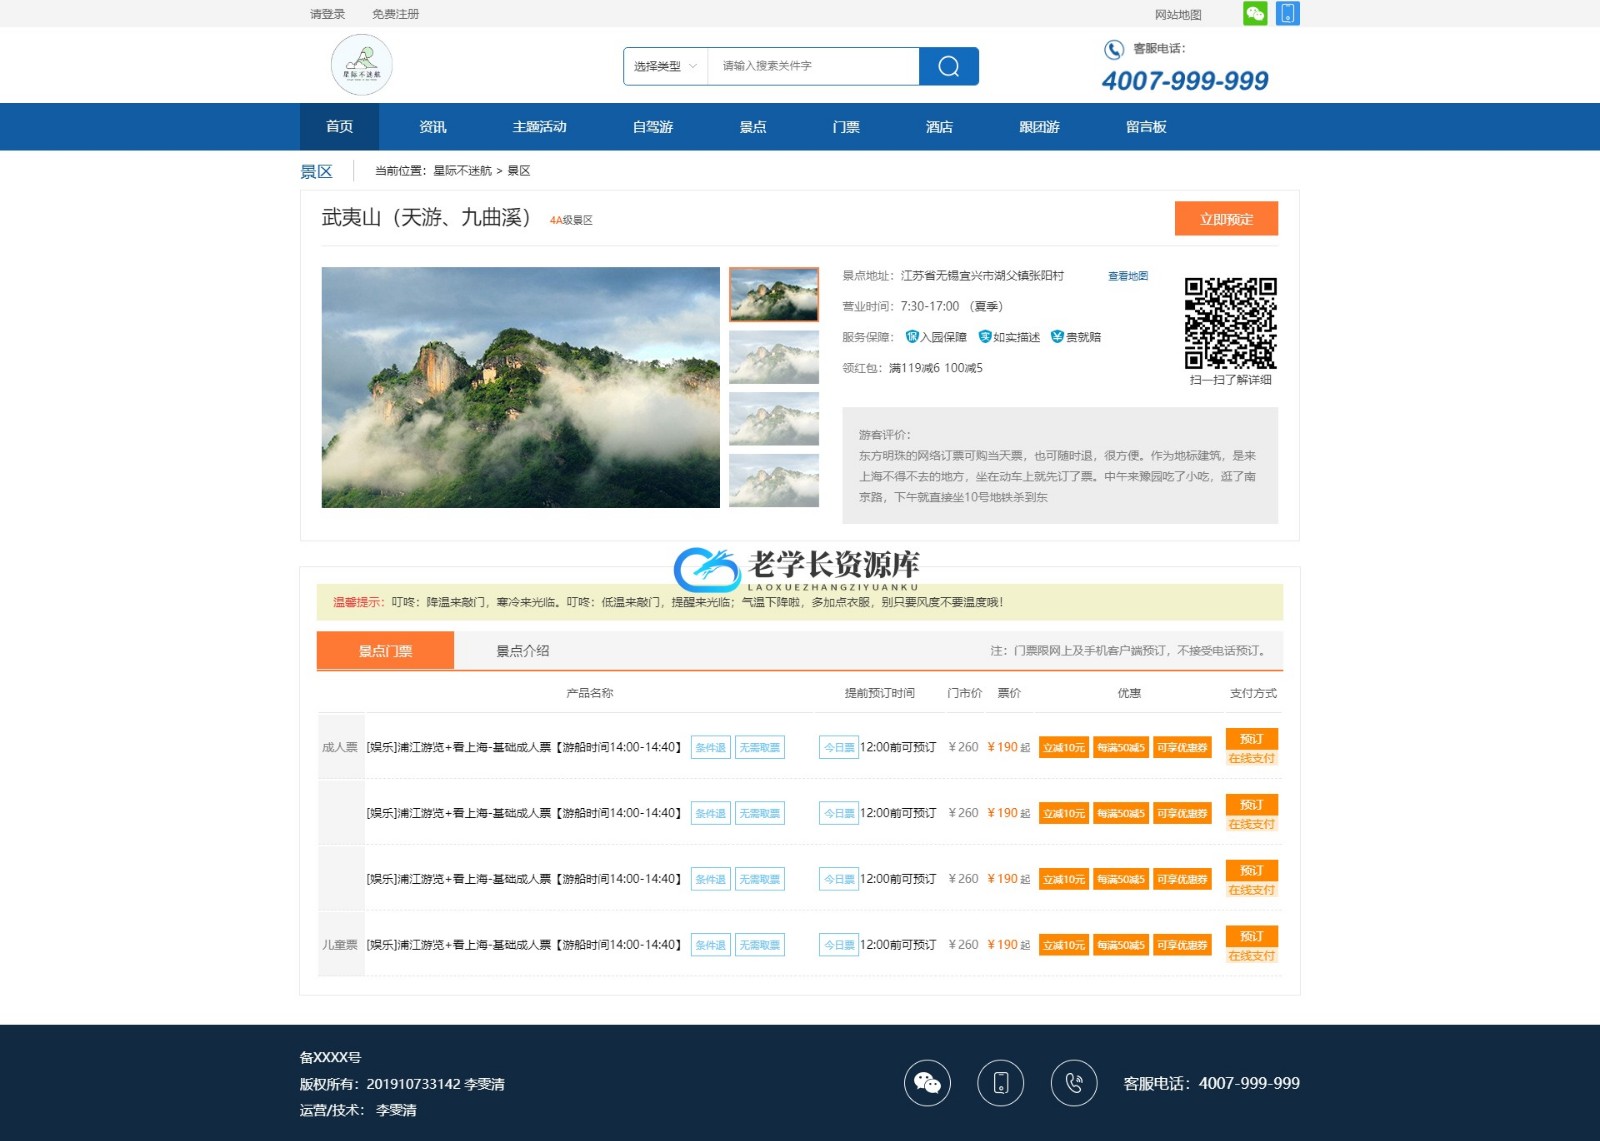
Task: Open 主题活动 in navigation bar
Action: (540, 127)
